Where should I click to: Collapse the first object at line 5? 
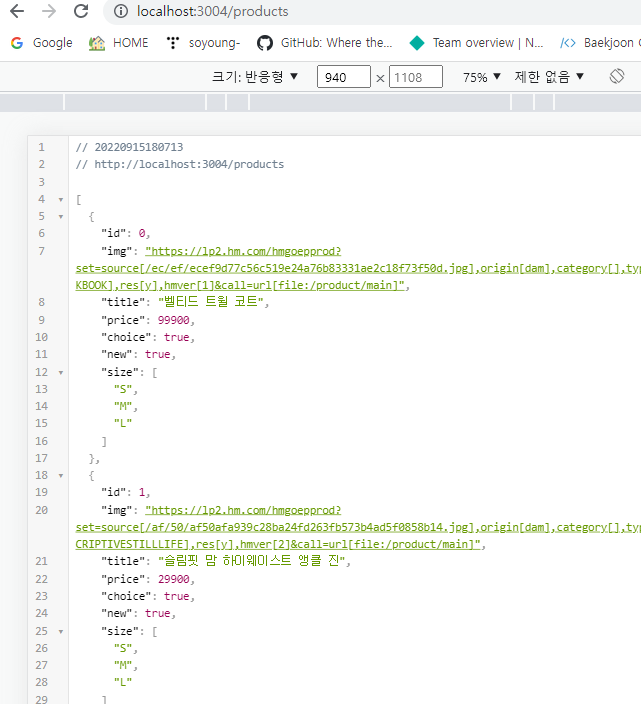coord(61,217)
